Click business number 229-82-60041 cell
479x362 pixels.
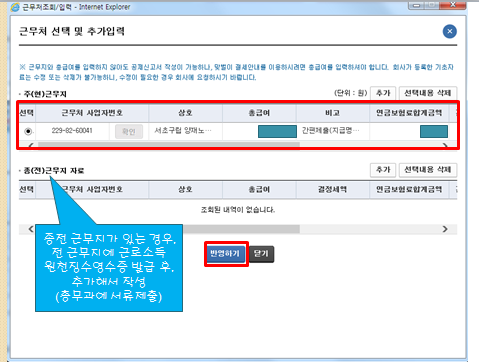tap(72, 131)
